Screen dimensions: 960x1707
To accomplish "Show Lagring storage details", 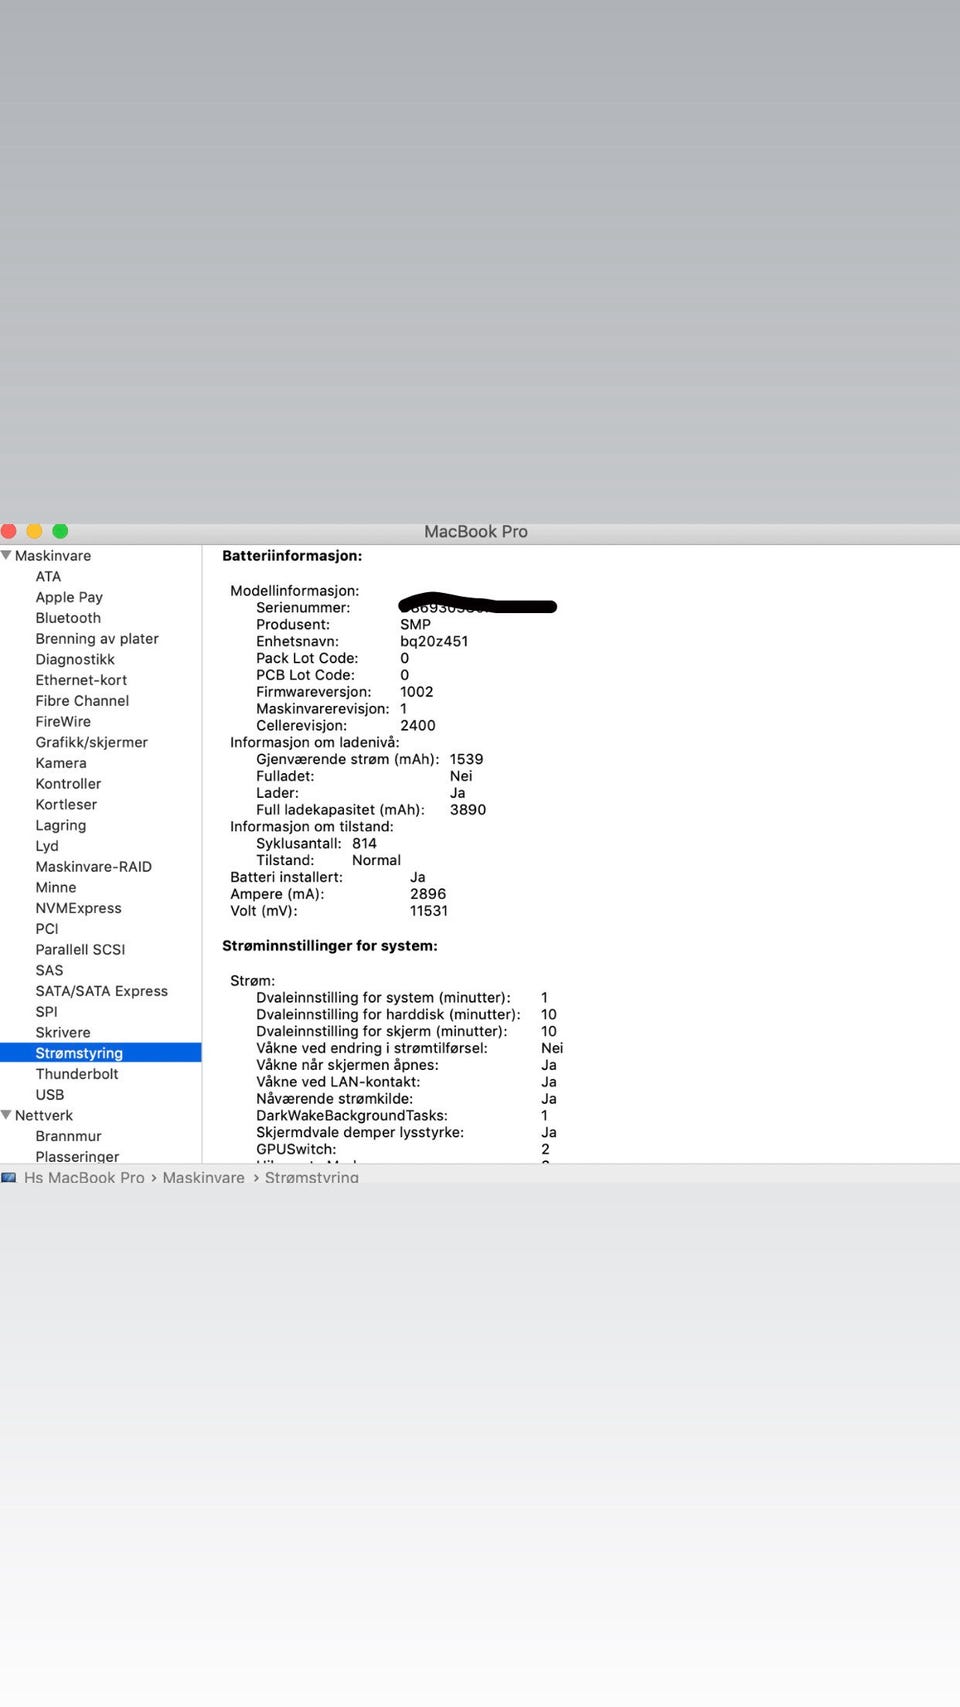I will 61,825.
